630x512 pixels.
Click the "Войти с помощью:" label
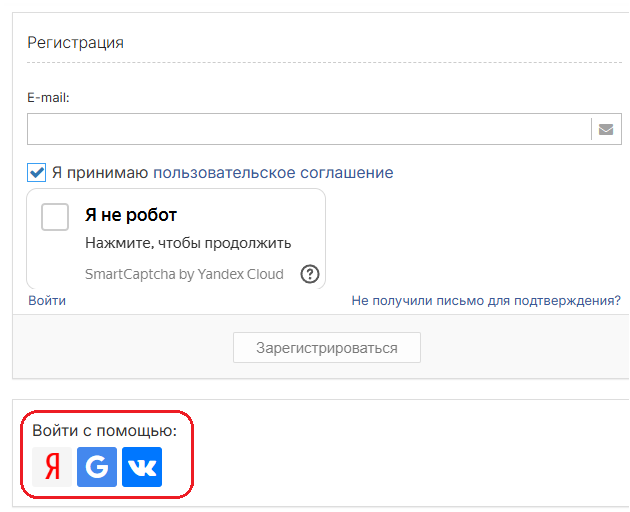(x=104, y=431)
